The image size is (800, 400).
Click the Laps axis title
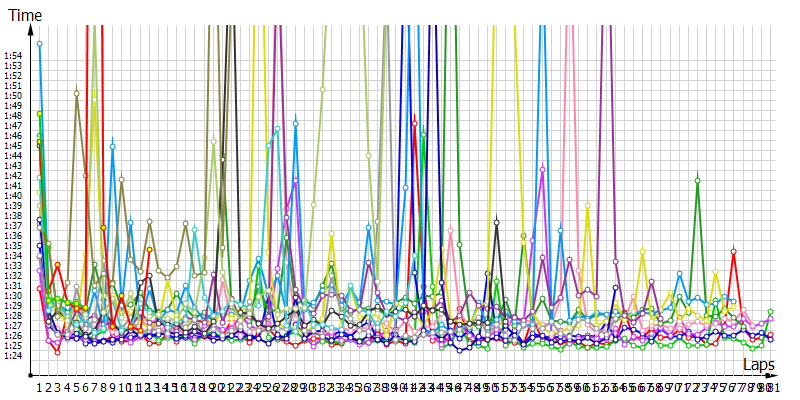(759, 366)
